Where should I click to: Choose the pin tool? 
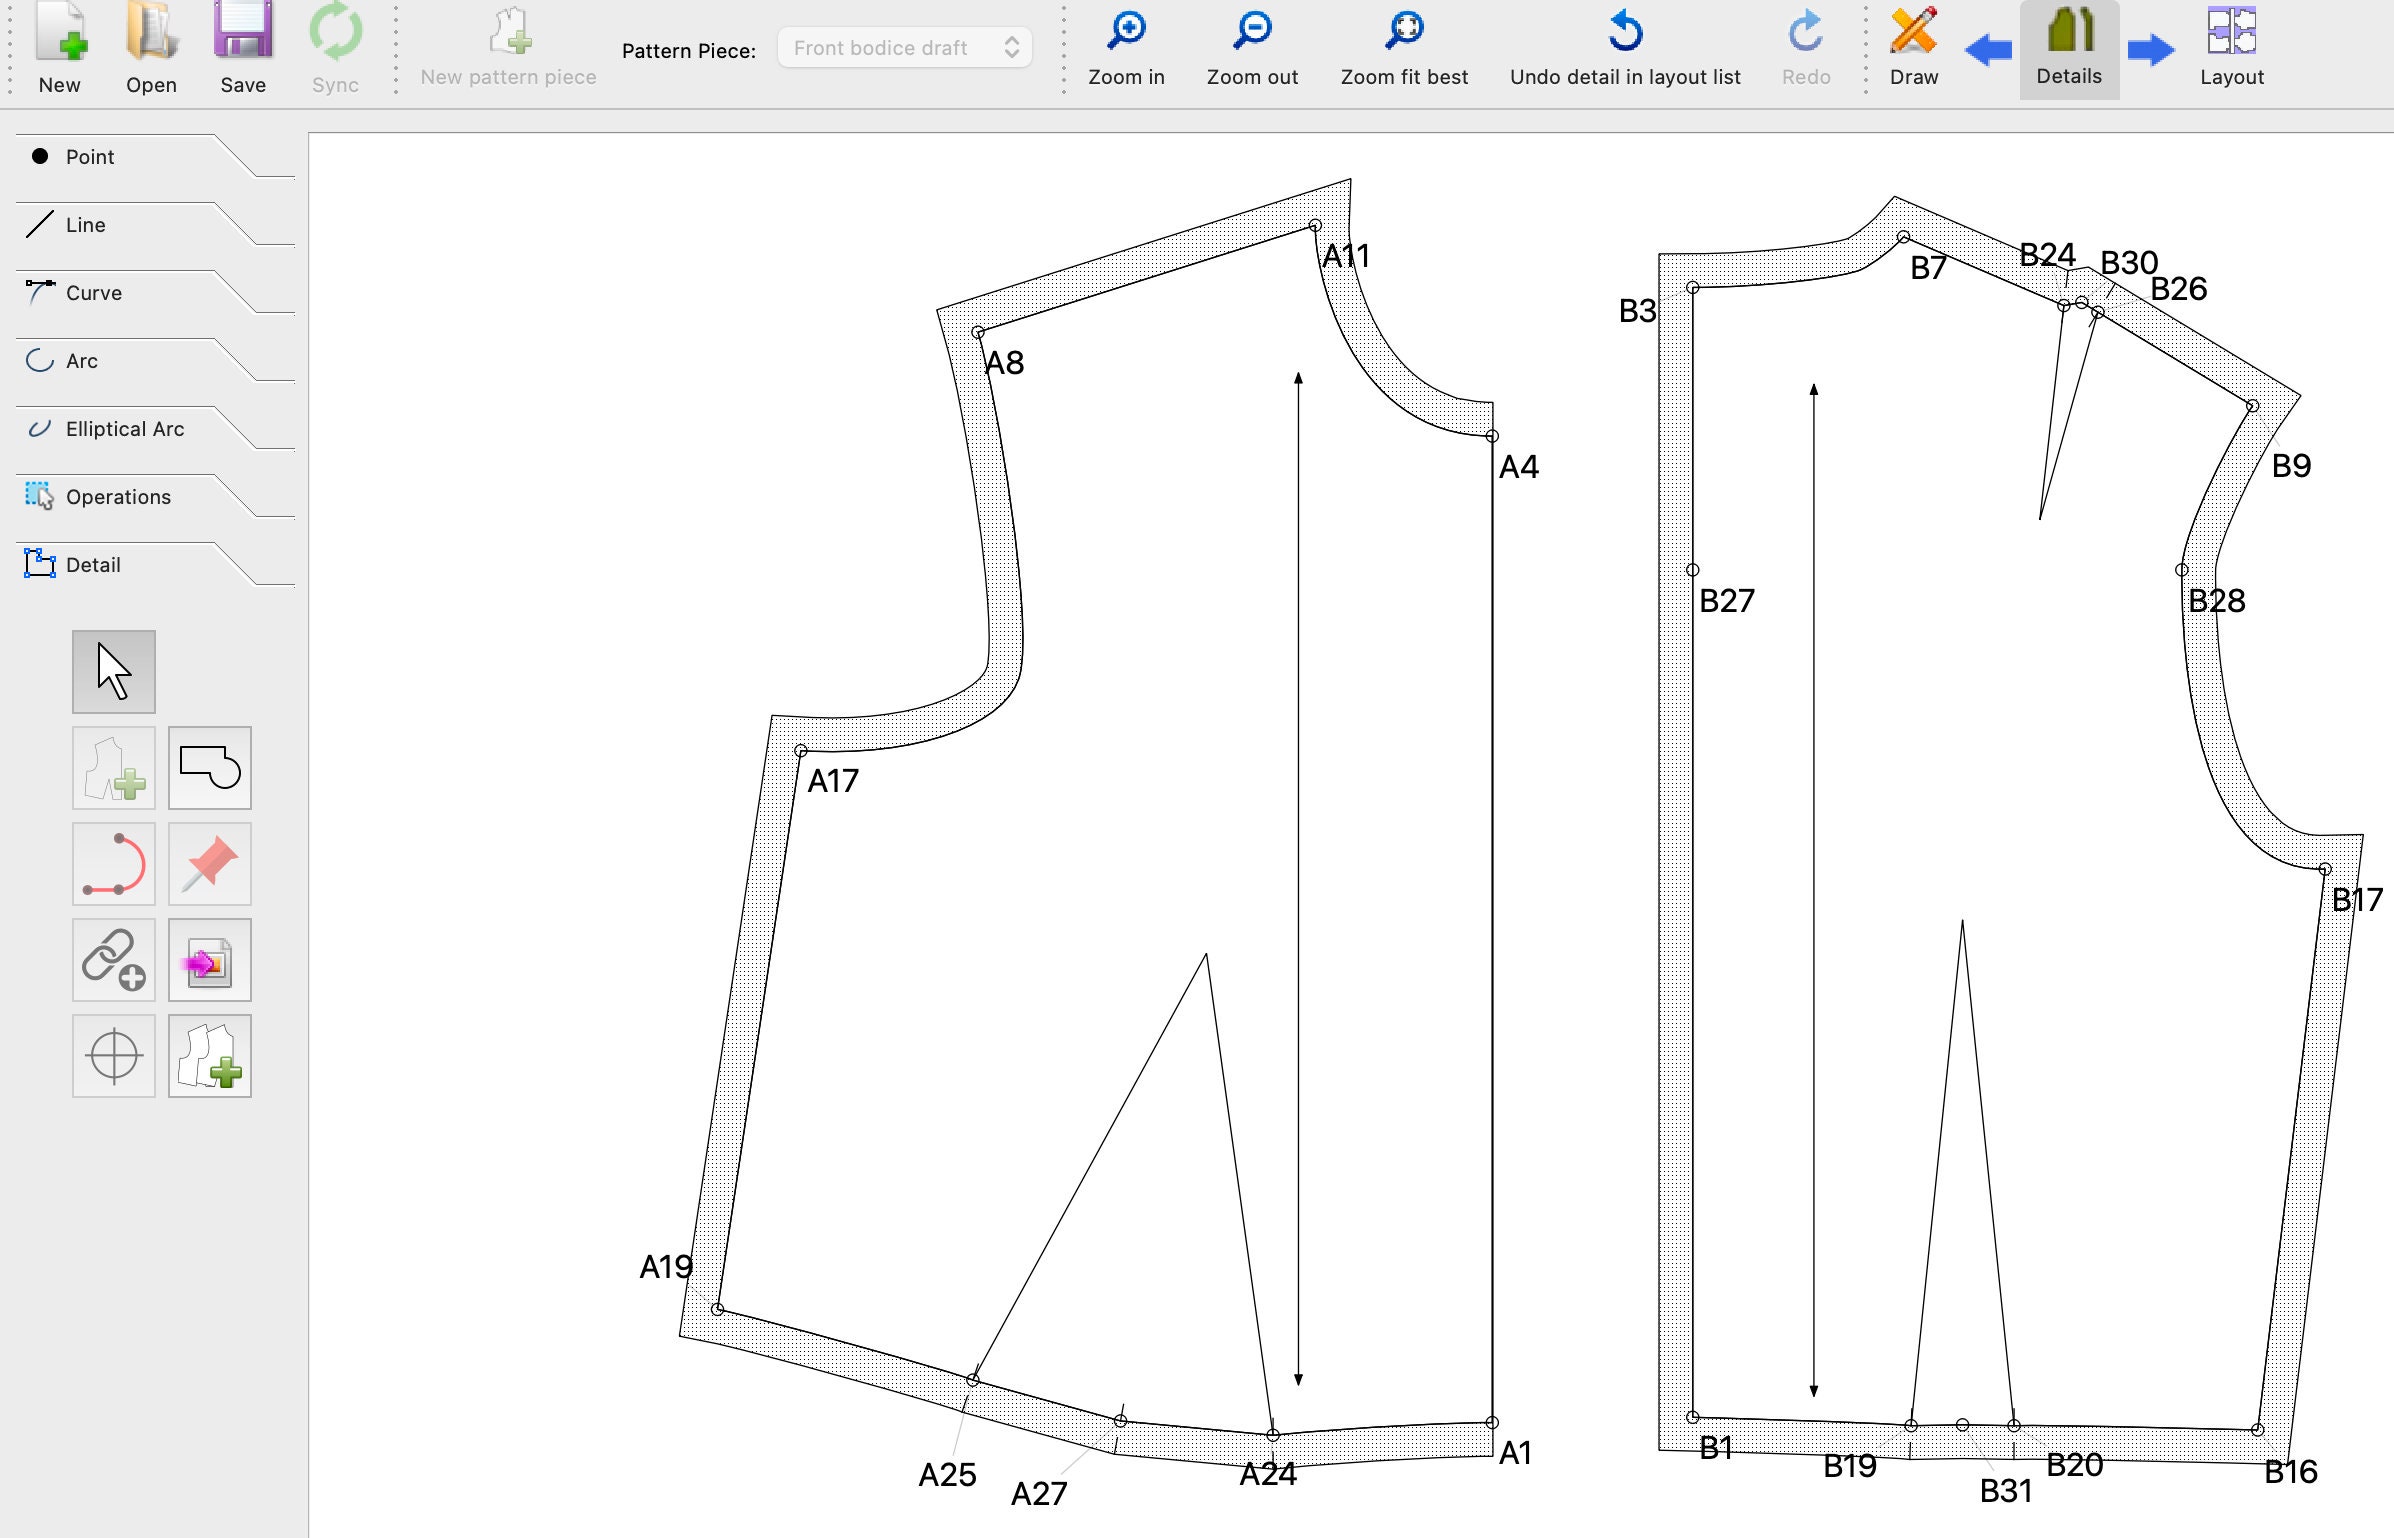point(210,863)
